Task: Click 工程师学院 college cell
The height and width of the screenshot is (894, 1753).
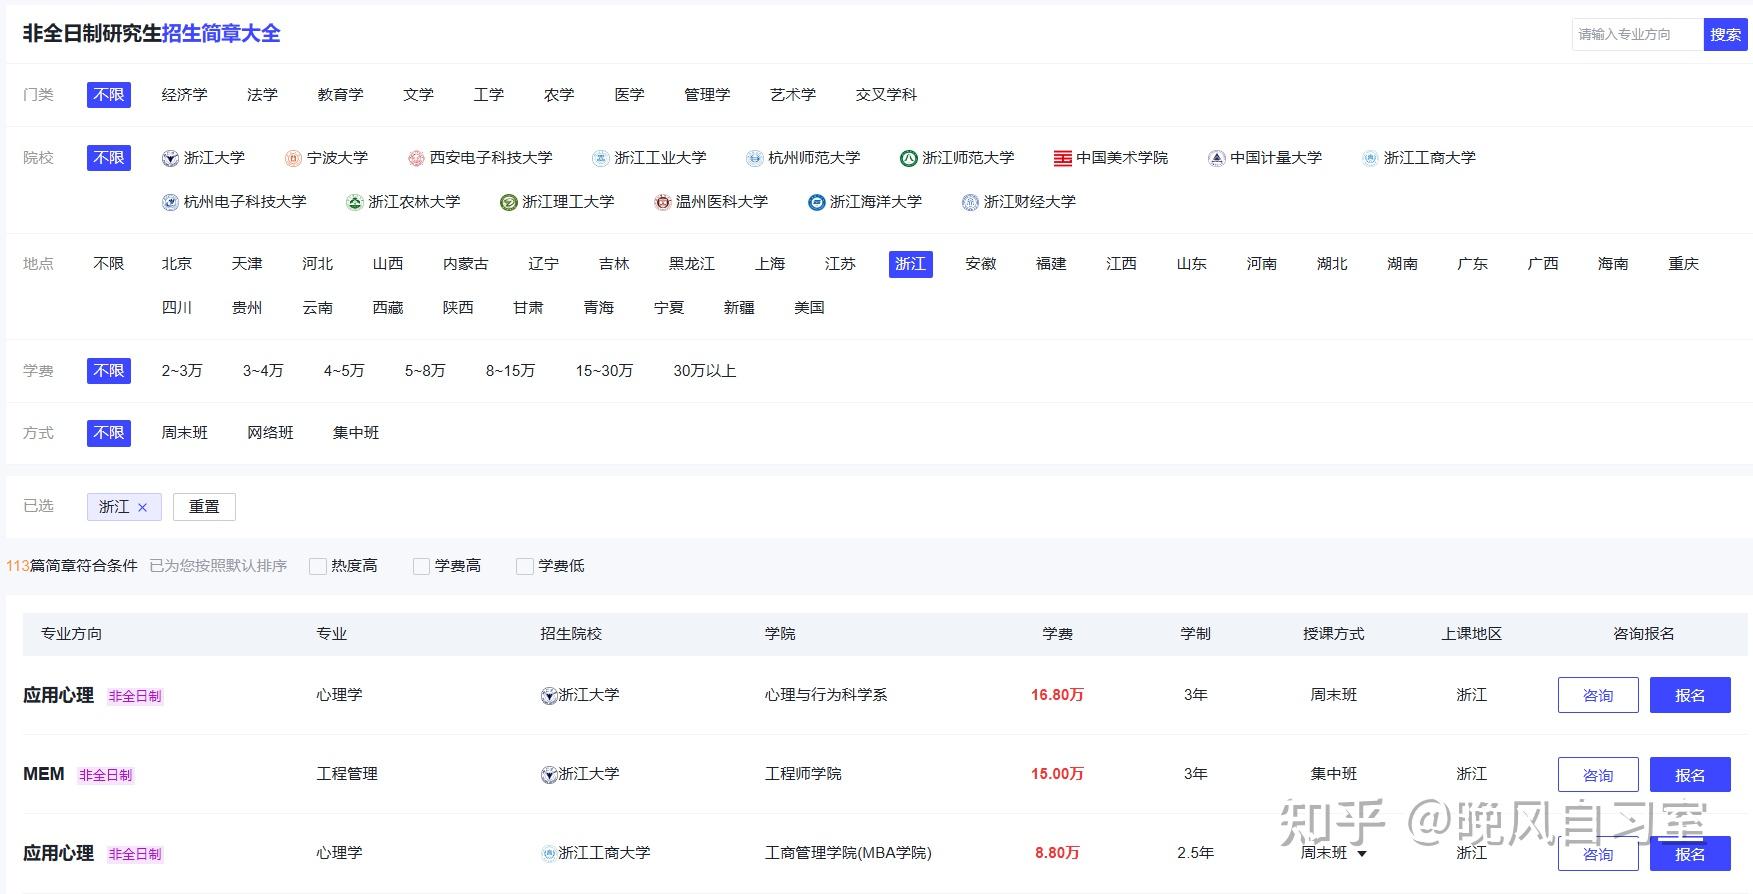Action: (803, 774)
